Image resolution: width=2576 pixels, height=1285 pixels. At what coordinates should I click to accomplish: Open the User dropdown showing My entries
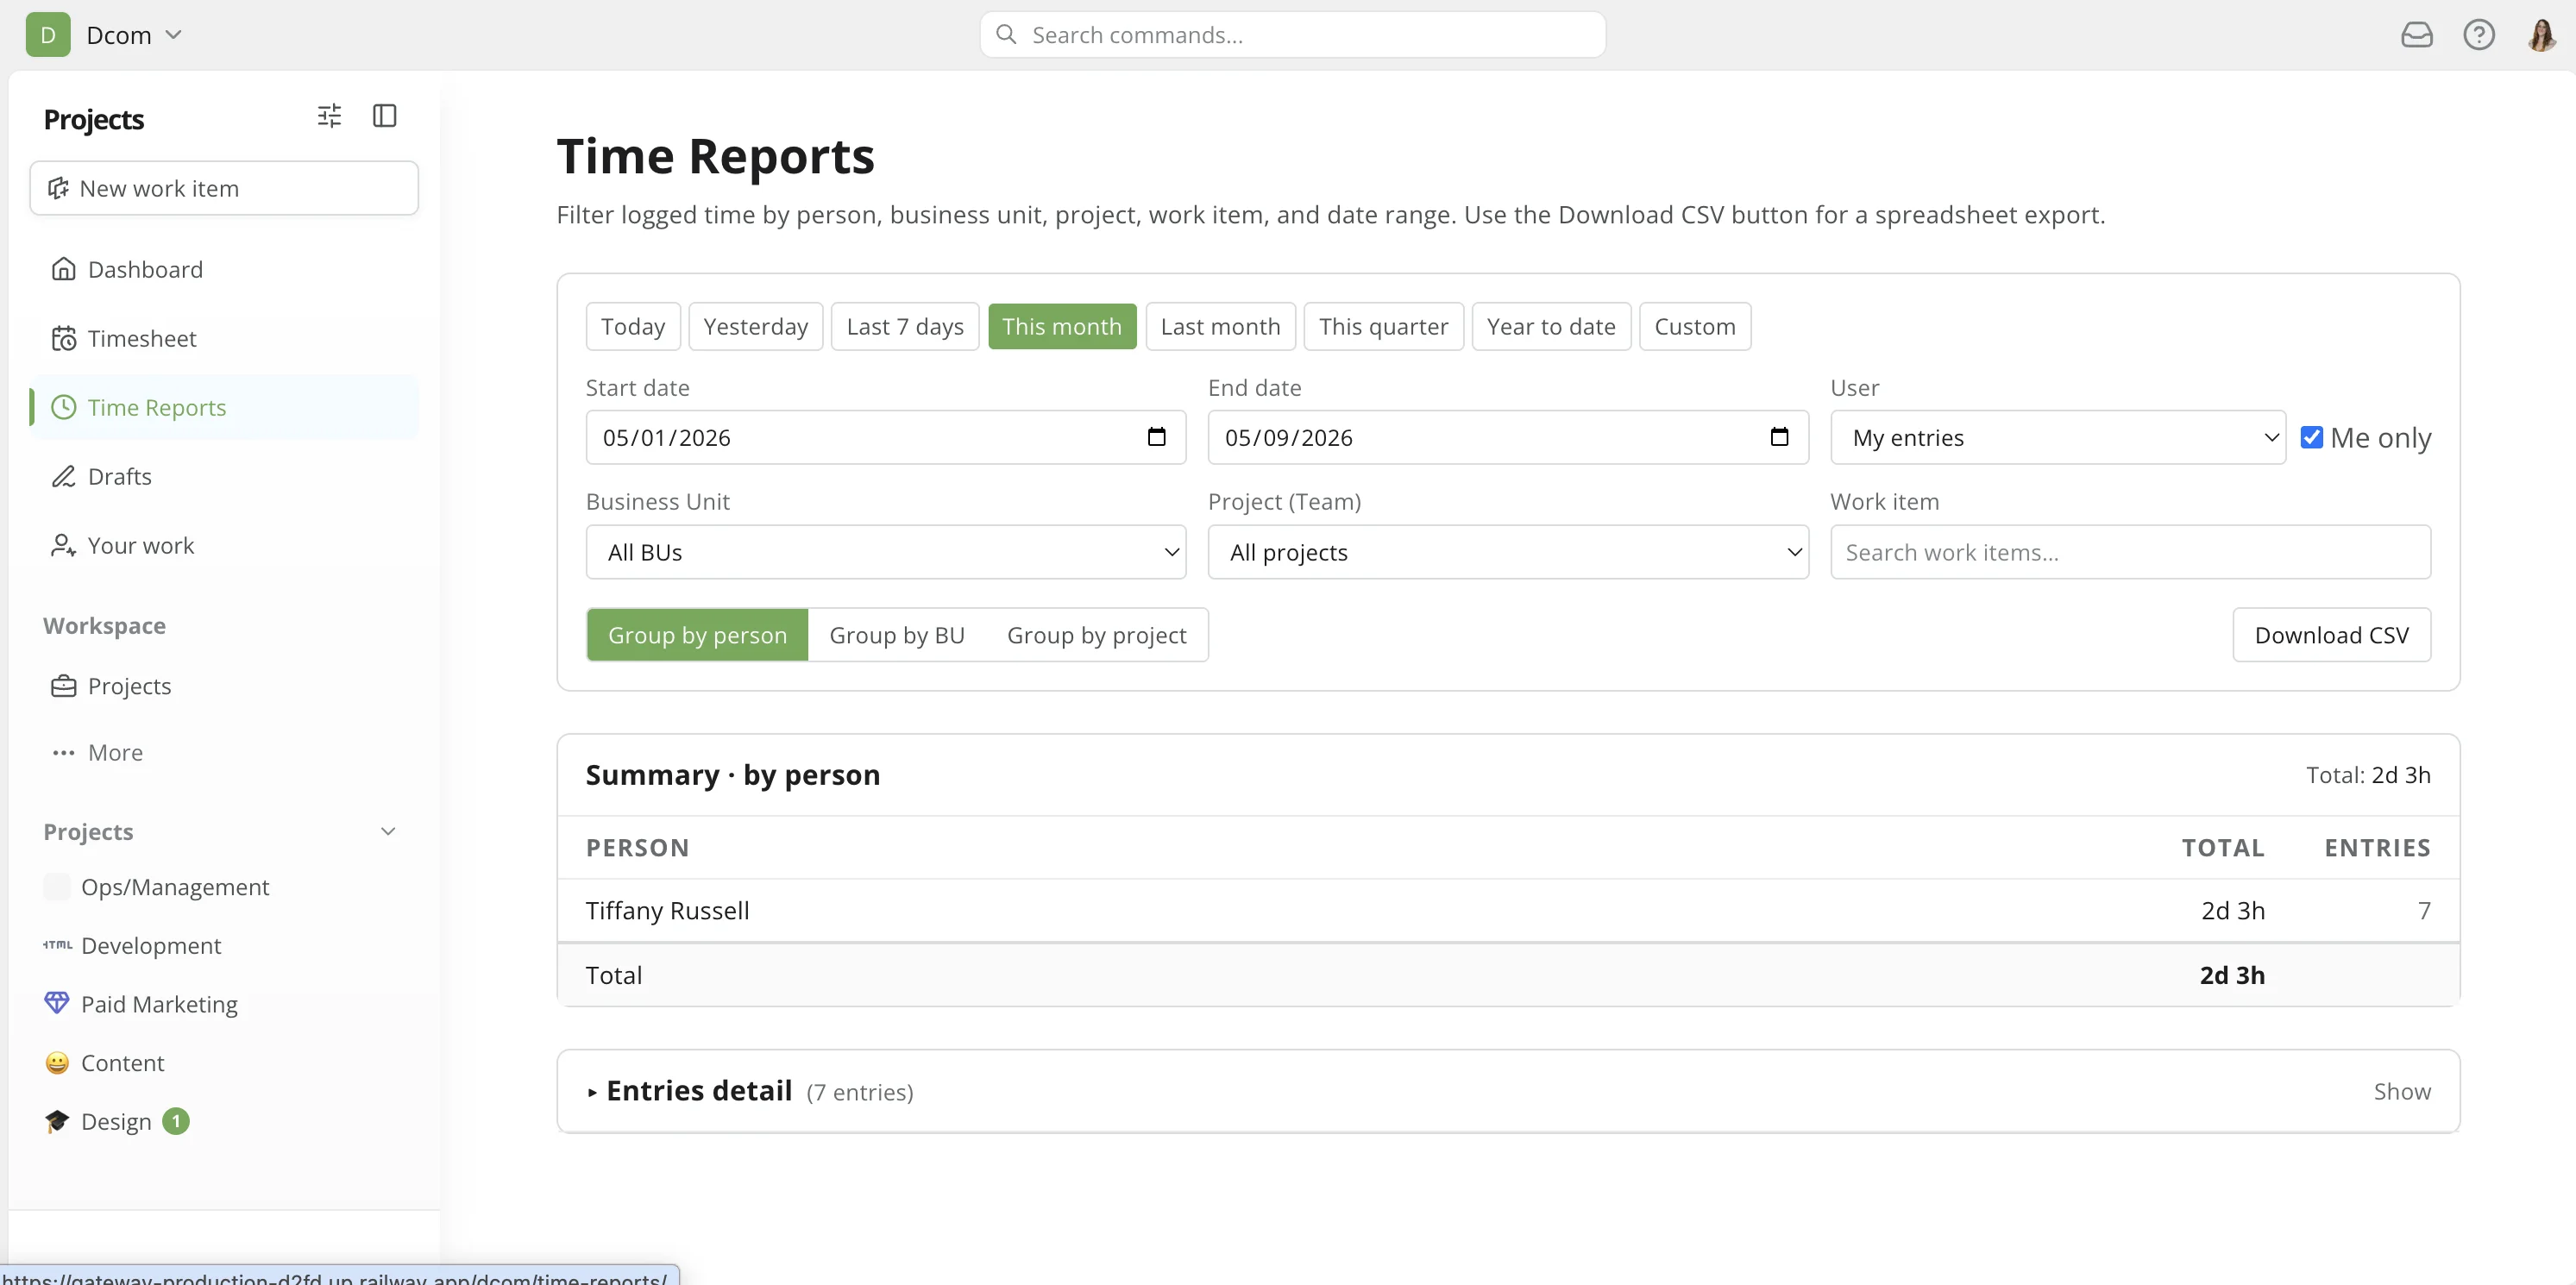[x=2058, y=437]
